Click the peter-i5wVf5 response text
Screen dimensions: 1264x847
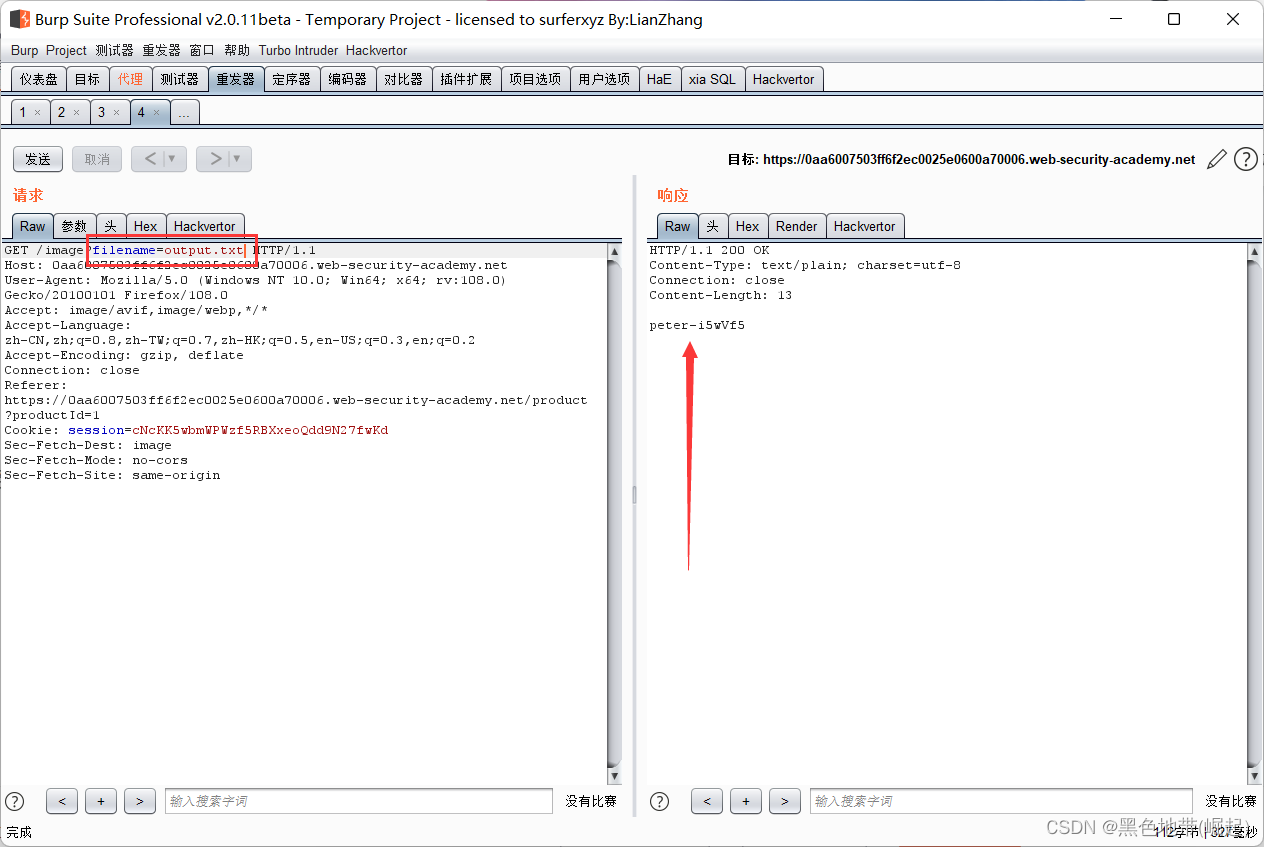click(x=697, y=326)
